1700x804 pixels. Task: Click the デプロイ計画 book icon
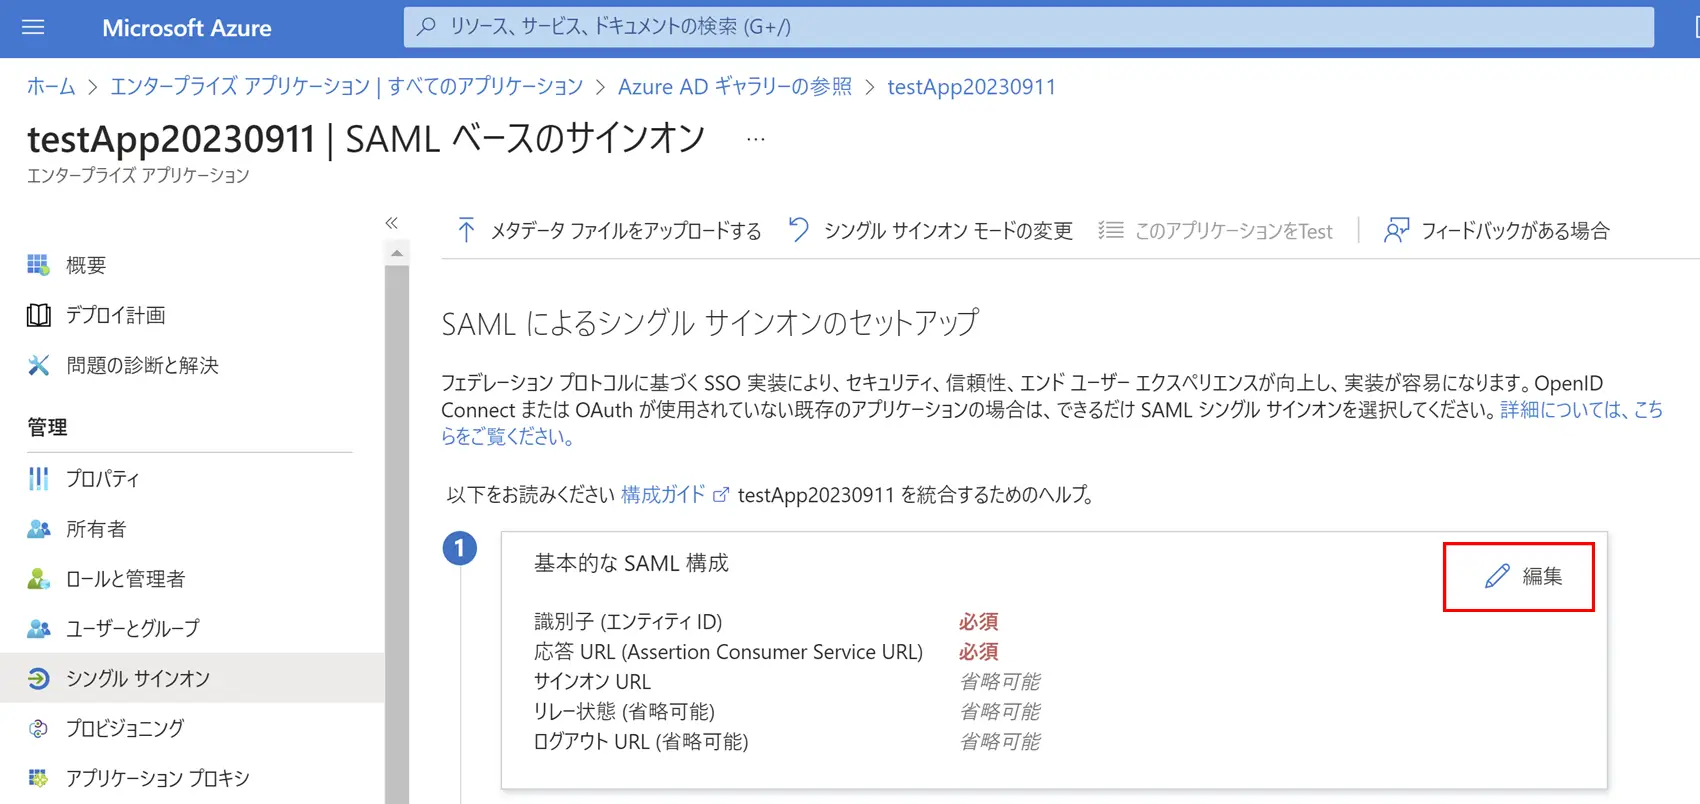click(x=38, y=315)
